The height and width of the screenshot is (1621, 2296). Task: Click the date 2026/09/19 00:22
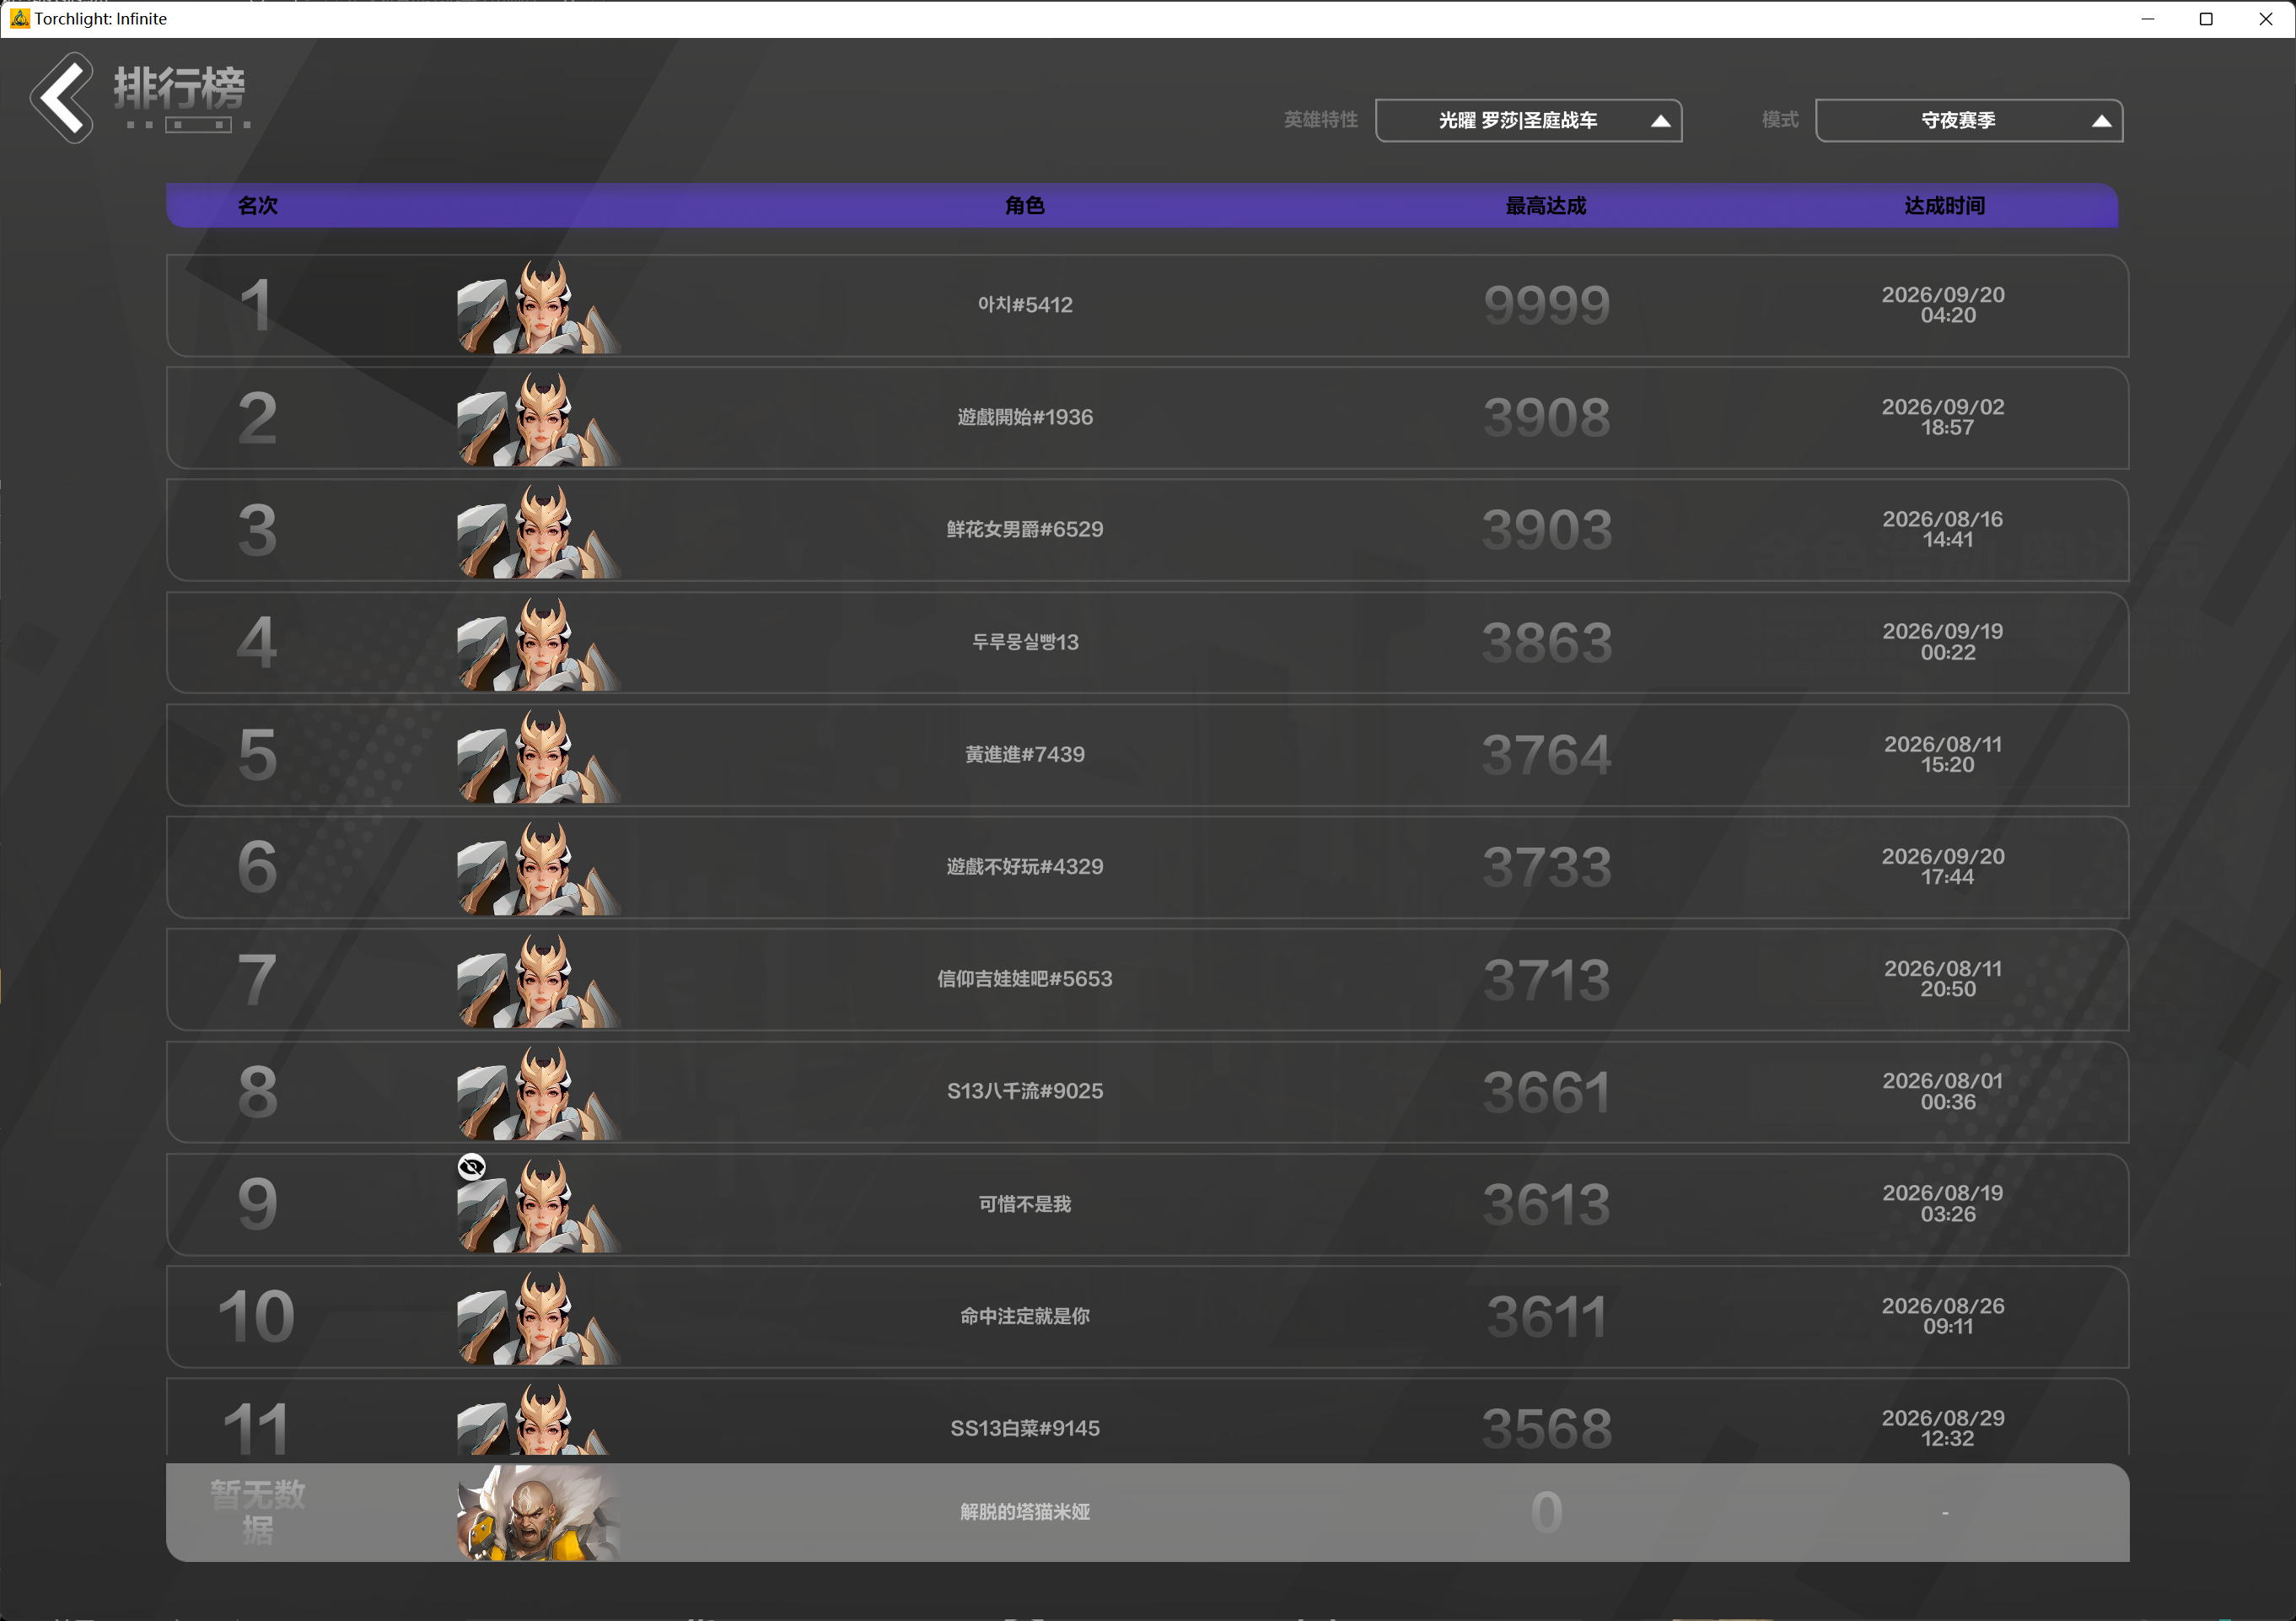(1944, 642)
